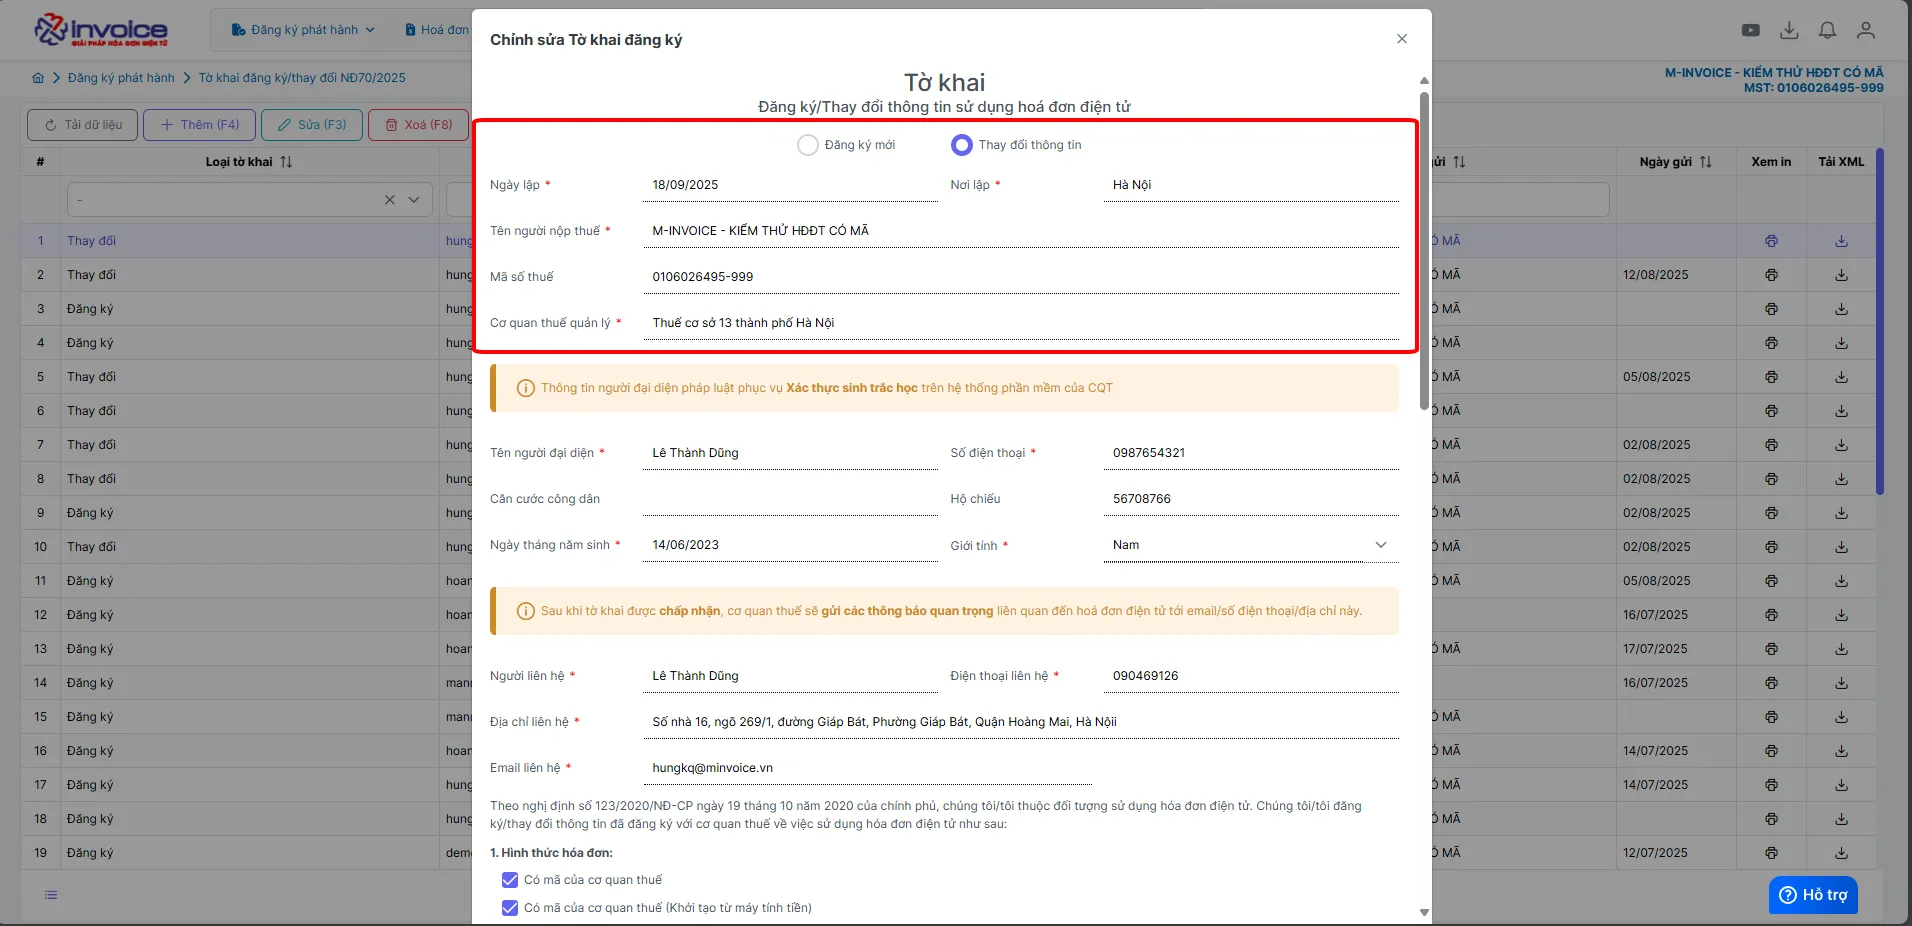Open the Hoá đơn top menu

437,30
